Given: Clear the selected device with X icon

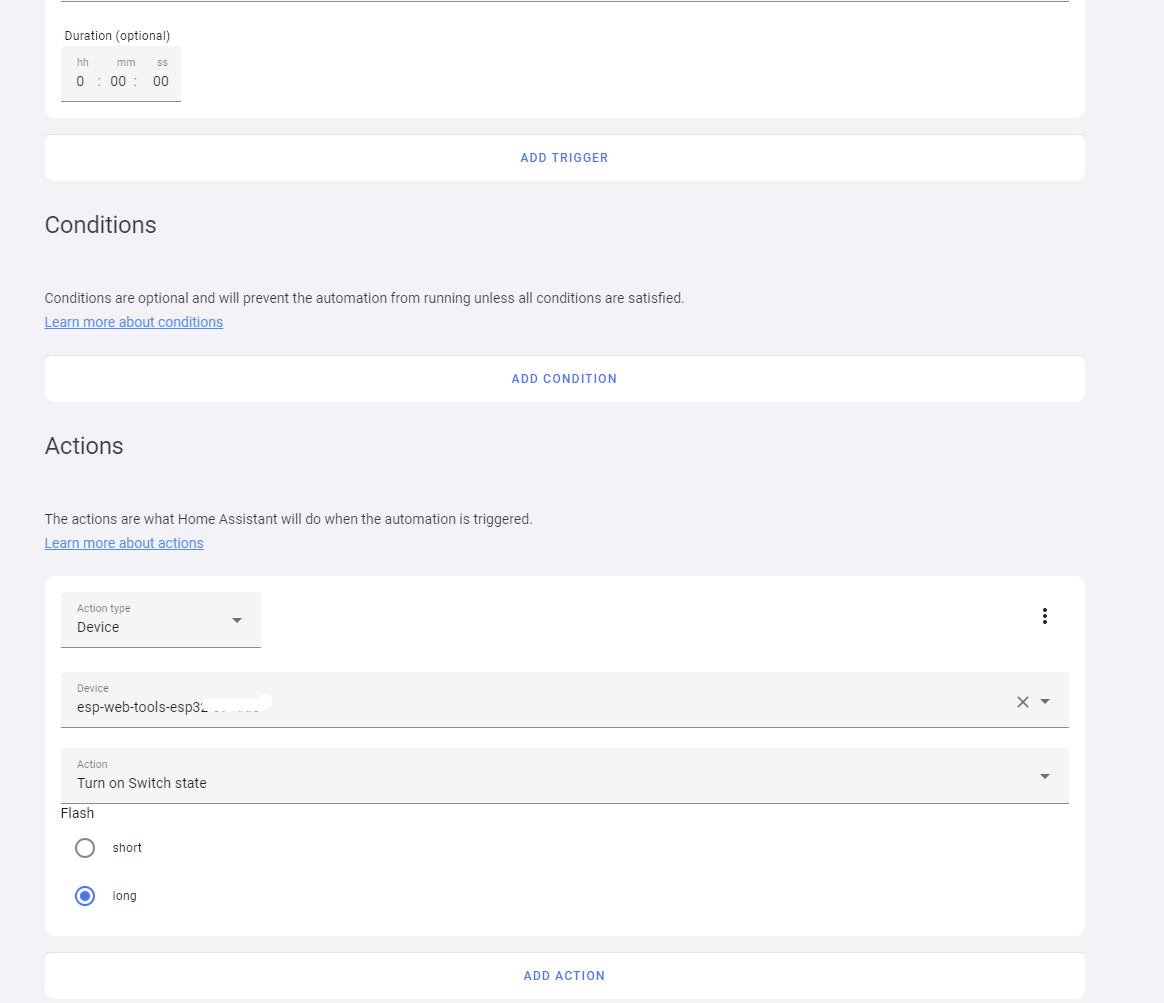Looking at the screenshot, I should 1022,702.
